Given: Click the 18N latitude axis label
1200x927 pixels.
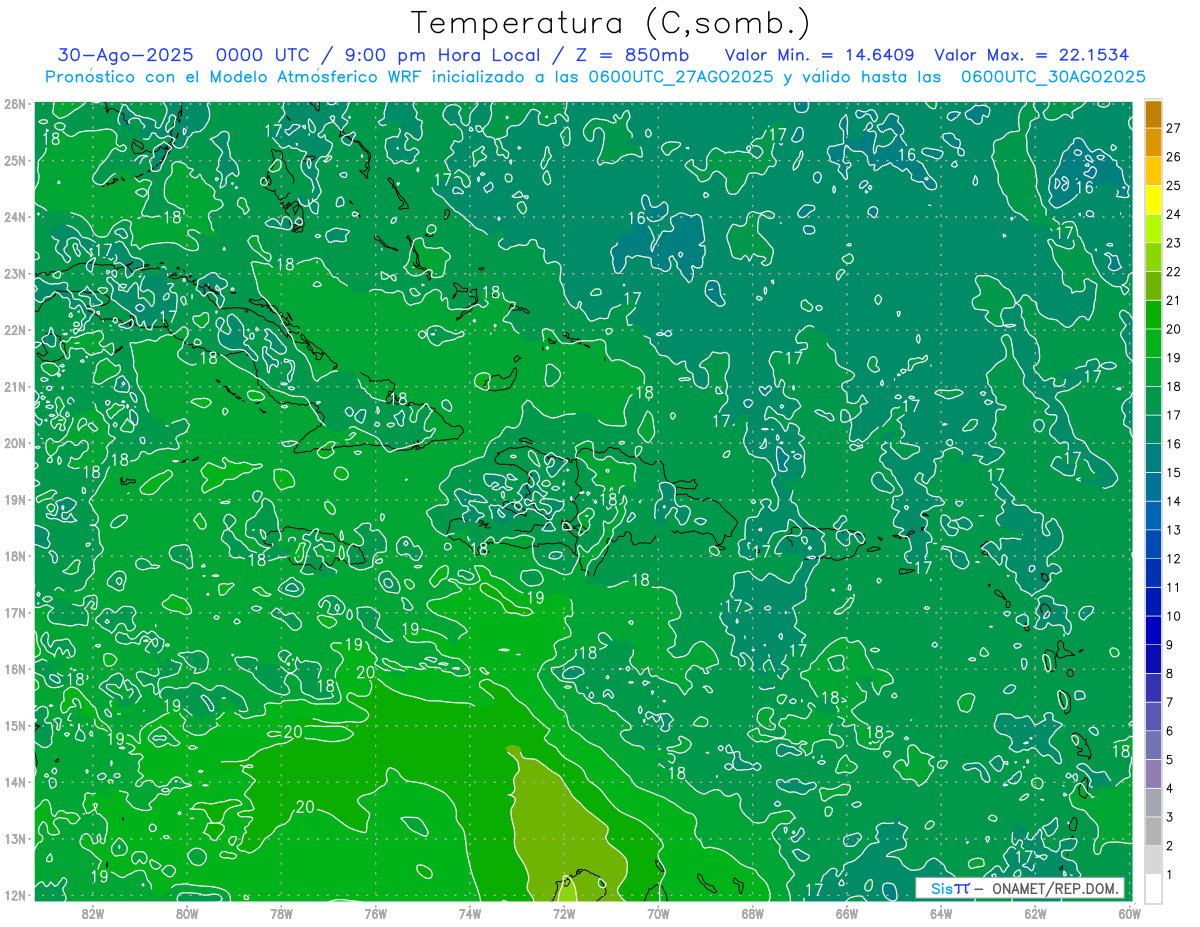Looking at the screenshot, I should pos(14,556).
